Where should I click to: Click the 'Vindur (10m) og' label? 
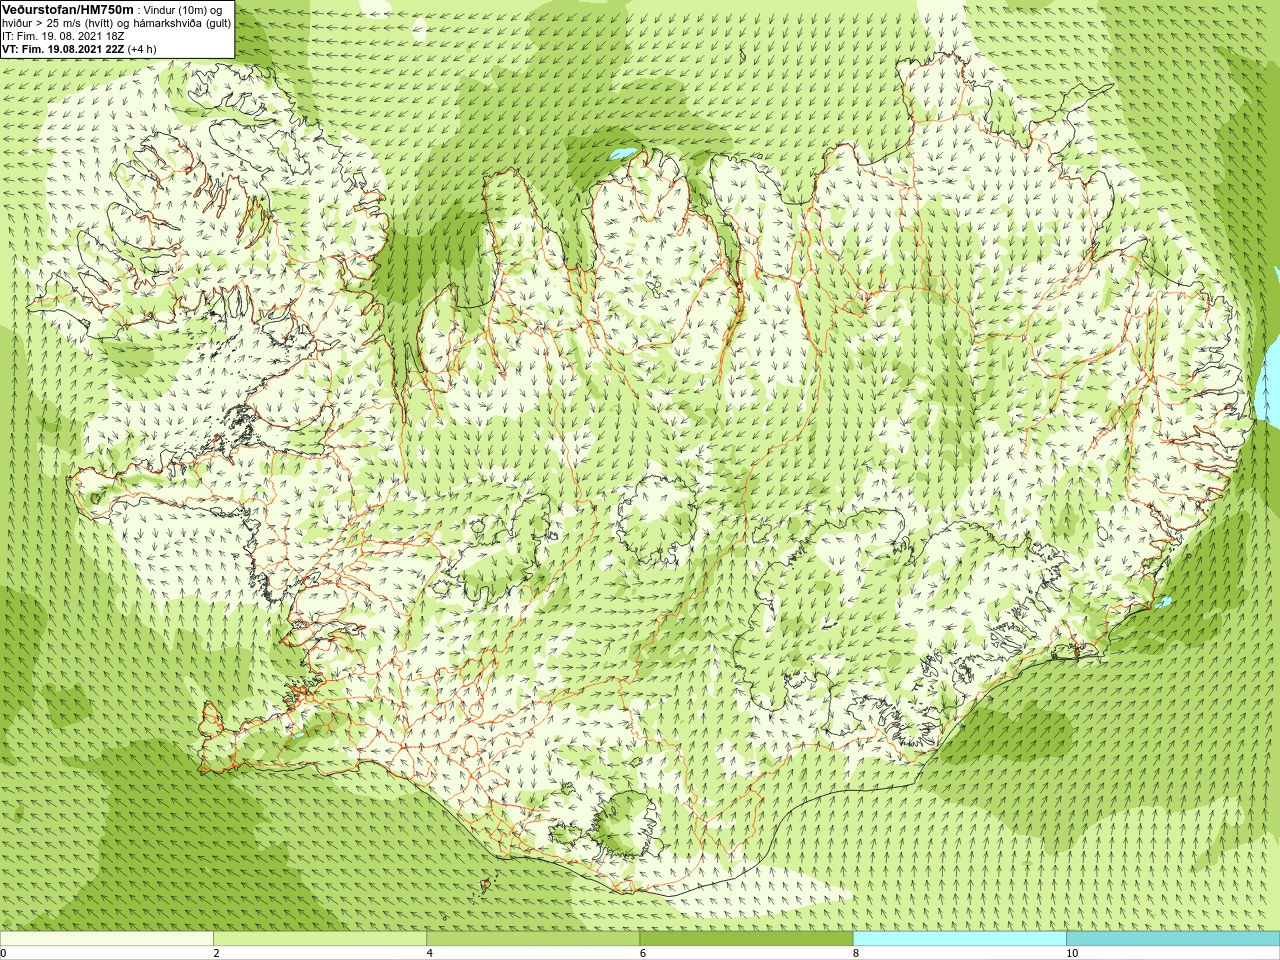tap(184, 10)
